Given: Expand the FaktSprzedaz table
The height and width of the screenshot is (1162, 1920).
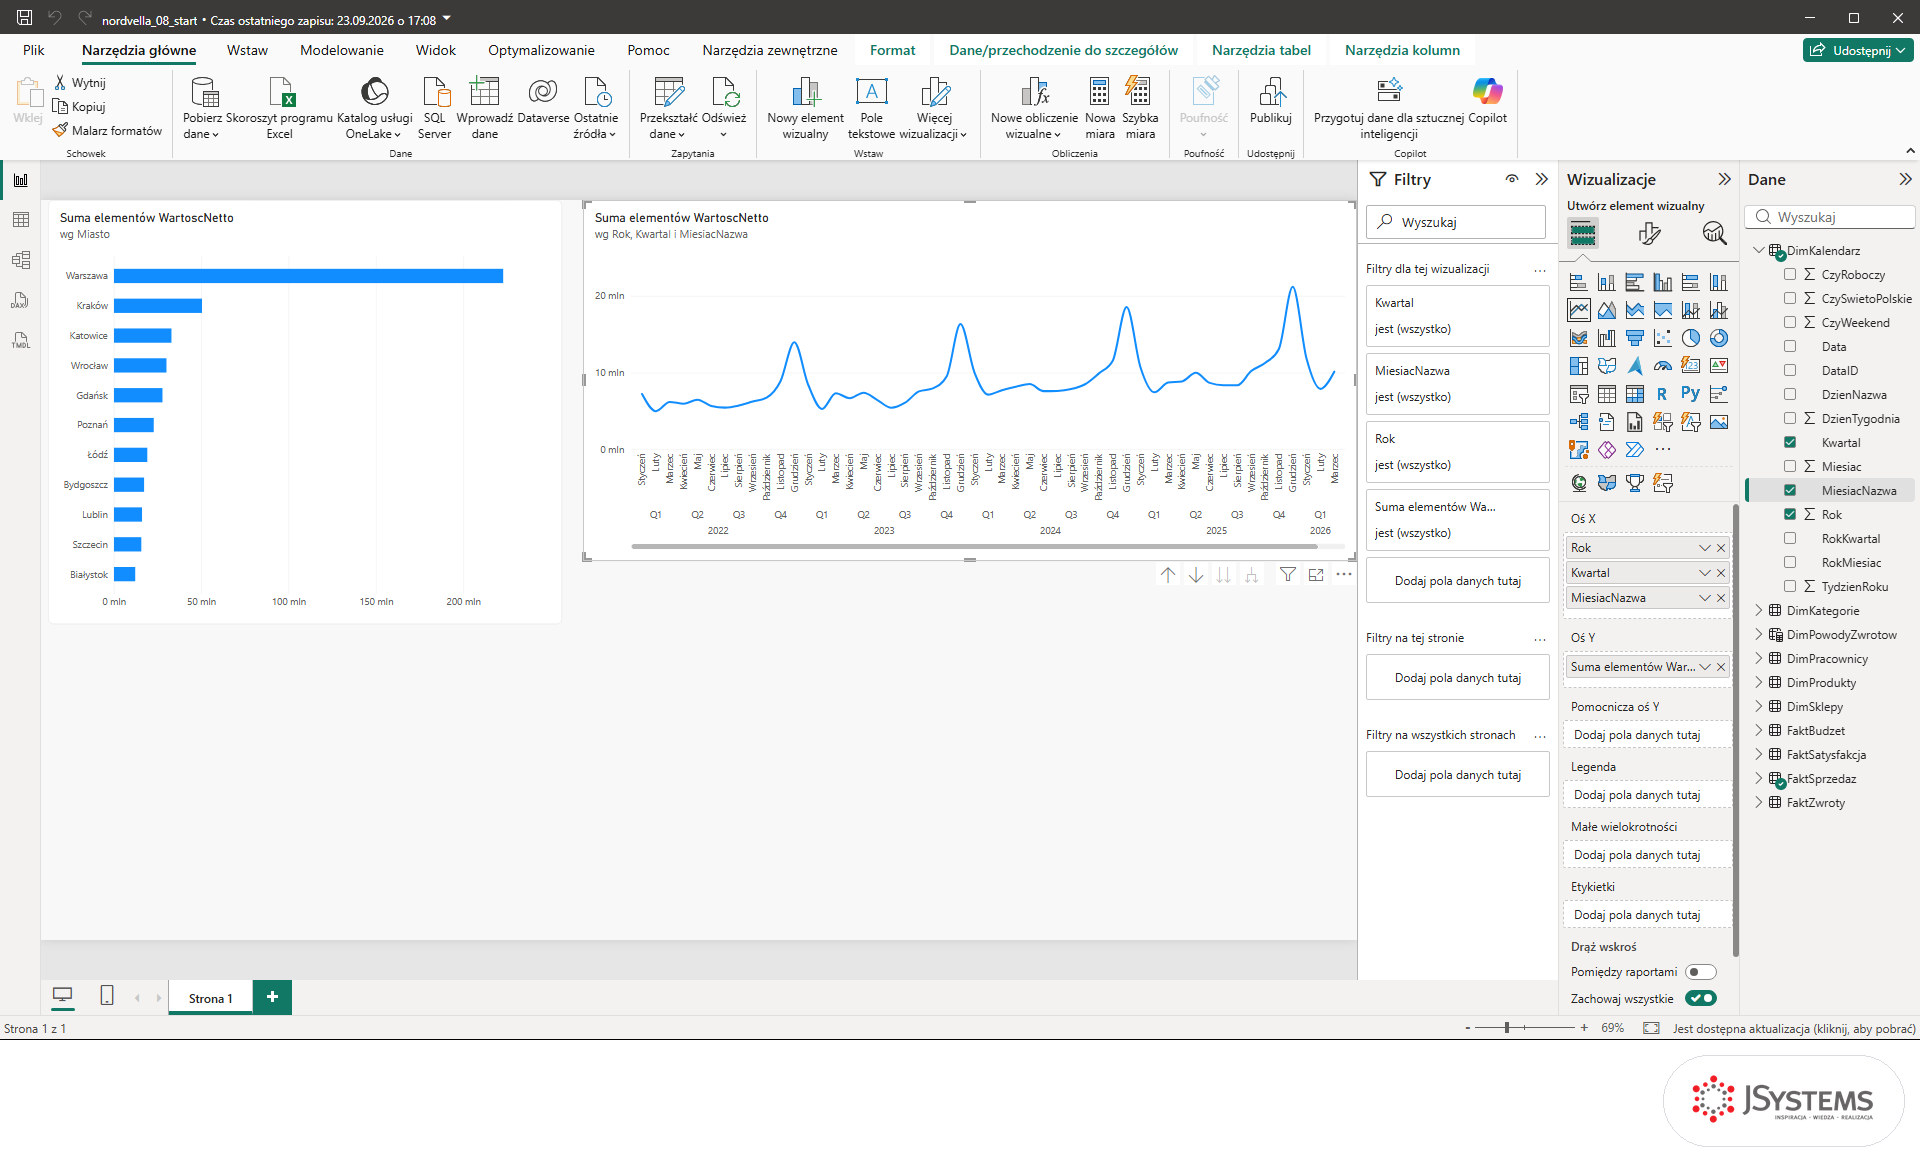Looking at the screenshot, I should click(1759, 778).
